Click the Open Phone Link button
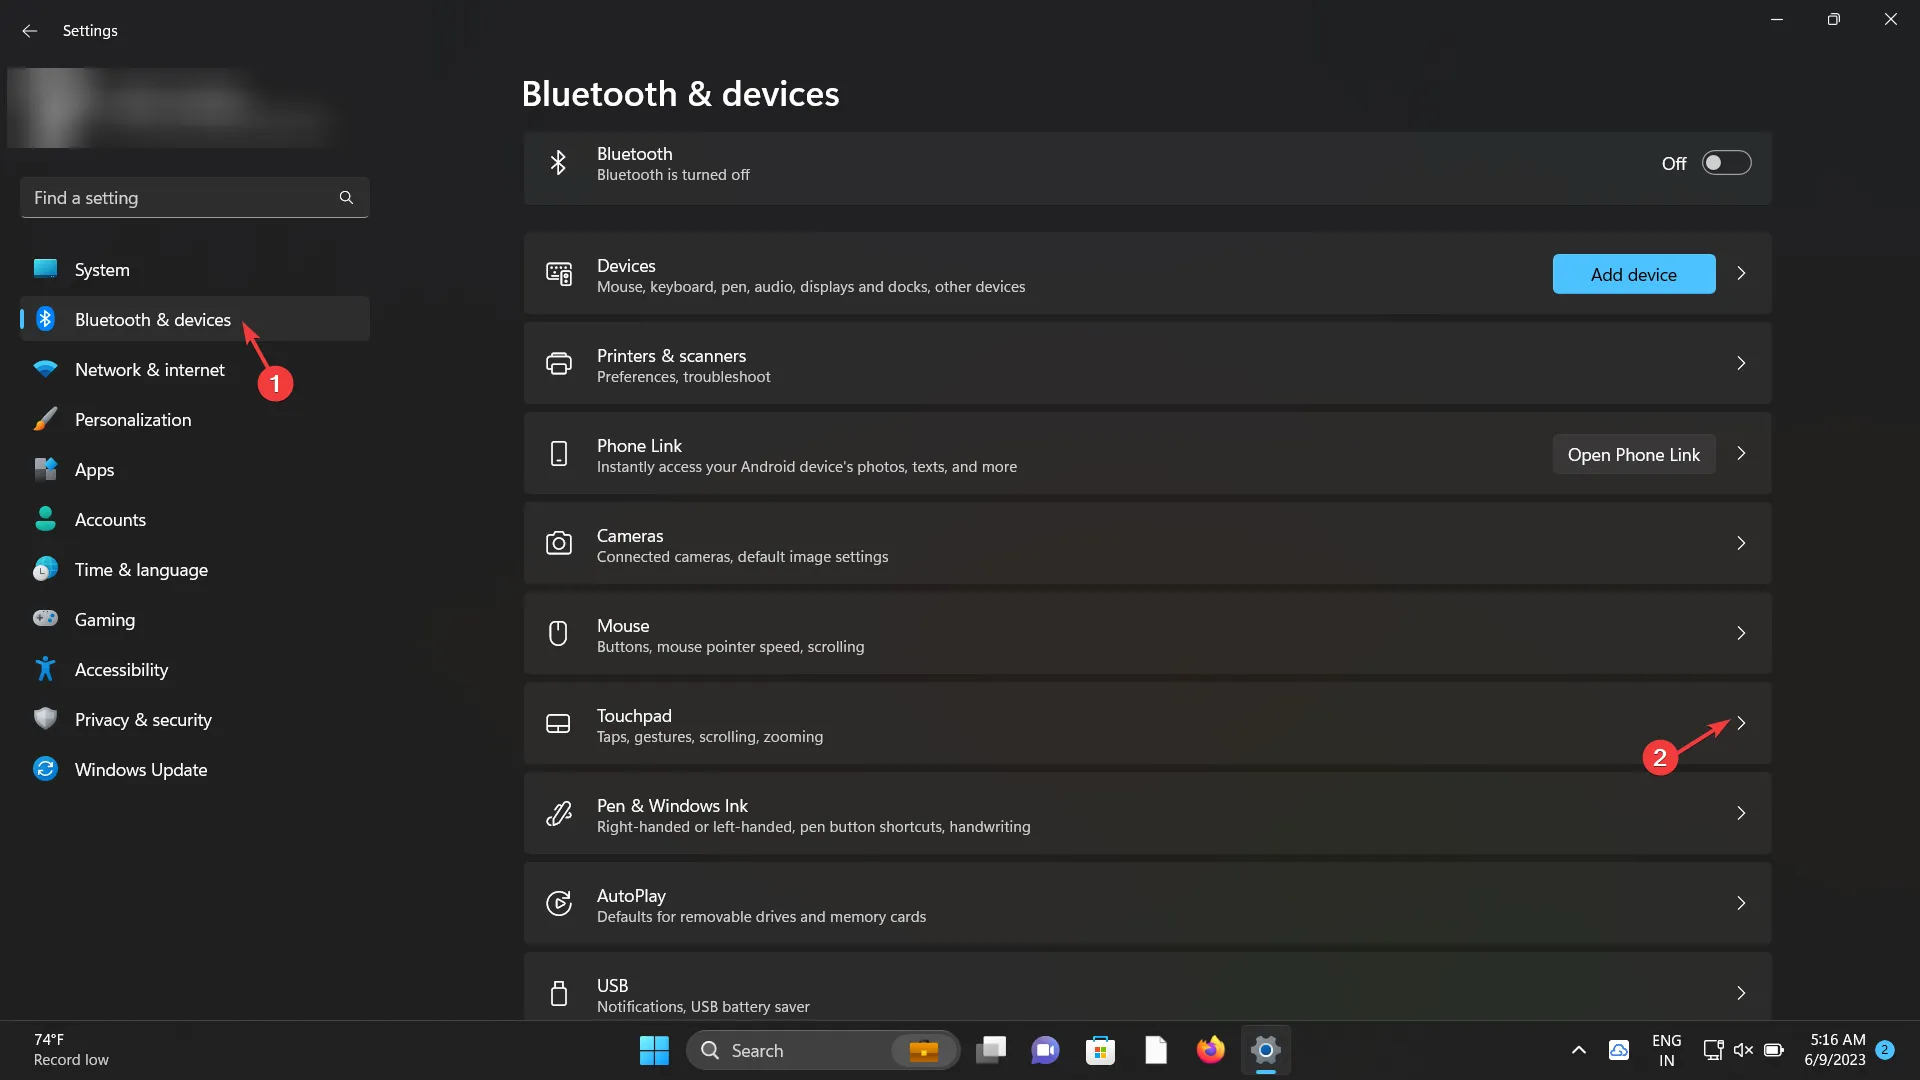The image size is (1920, 1080). 1633,454
